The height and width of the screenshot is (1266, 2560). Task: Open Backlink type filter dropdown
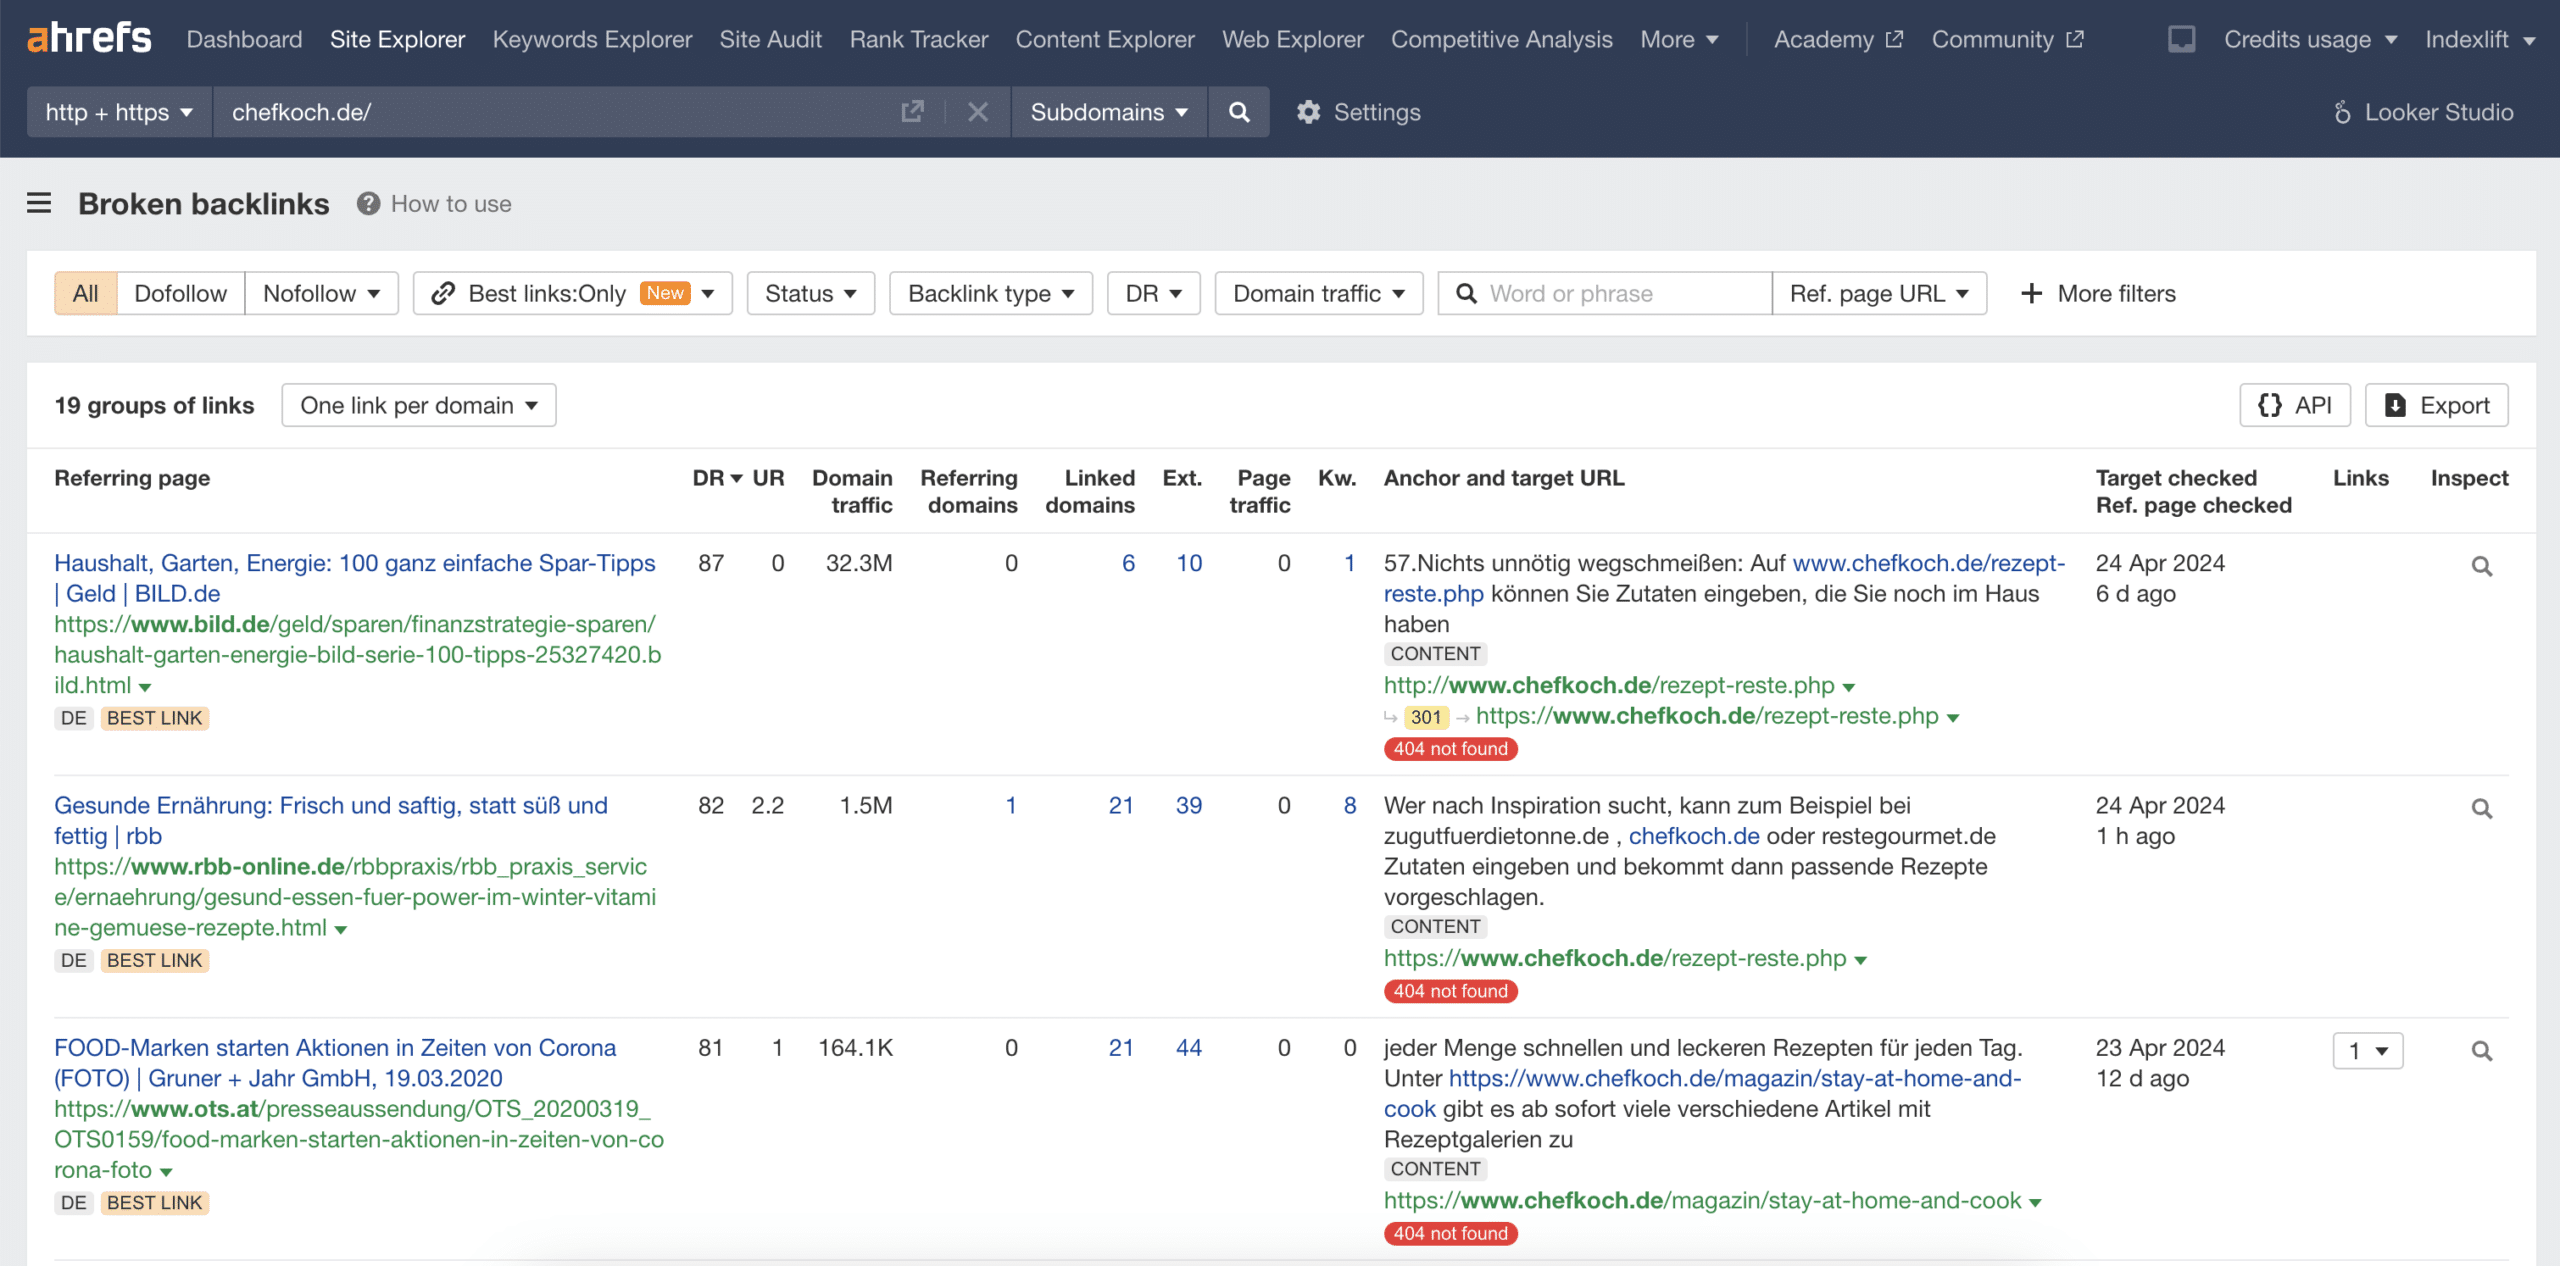[991, 293]
